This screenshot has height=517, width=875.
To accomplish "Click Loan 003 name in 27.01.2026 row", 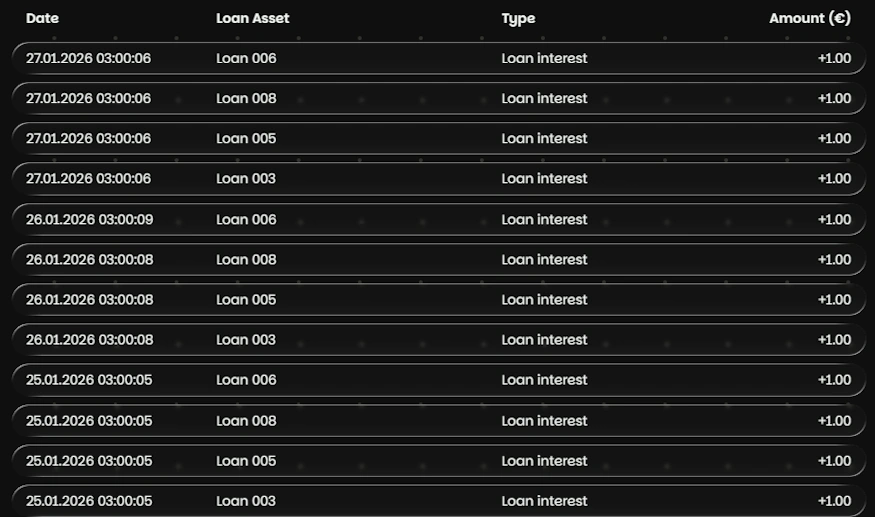I will coord(246,178).
